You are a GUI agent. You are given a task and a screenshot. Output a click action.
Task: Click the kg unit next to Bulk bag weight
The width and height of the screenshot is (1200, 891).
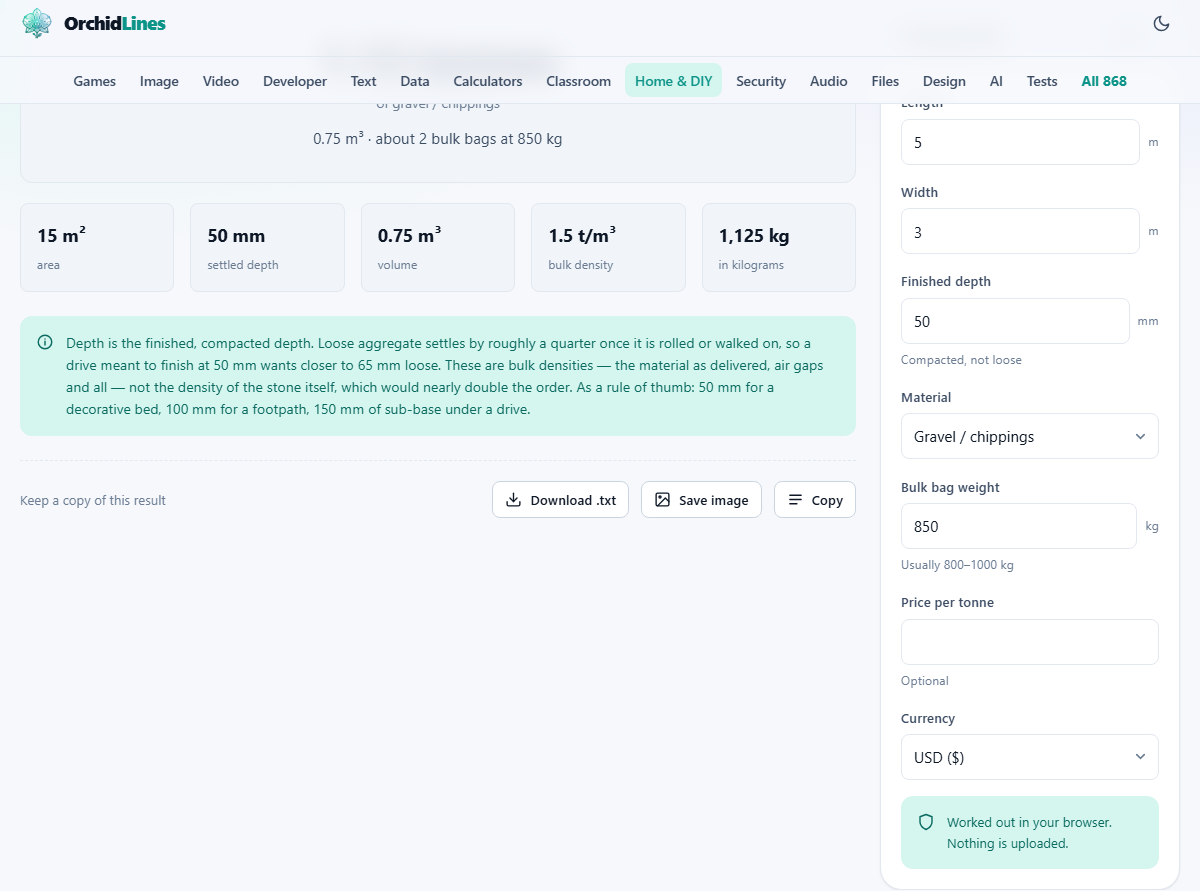click(x=1152, y=526)
